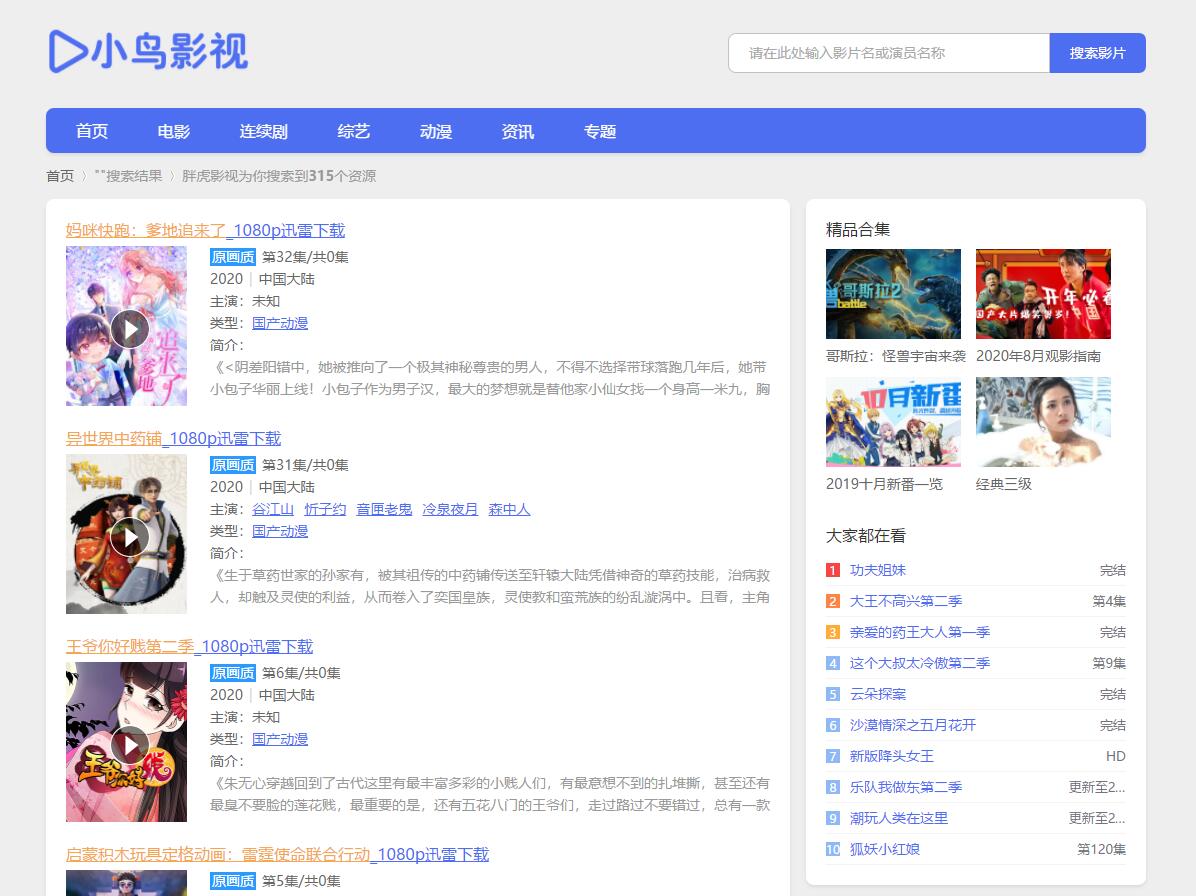
Task: Play the 王爷你好贱第二季 video thumbnail
Action: 129,745
